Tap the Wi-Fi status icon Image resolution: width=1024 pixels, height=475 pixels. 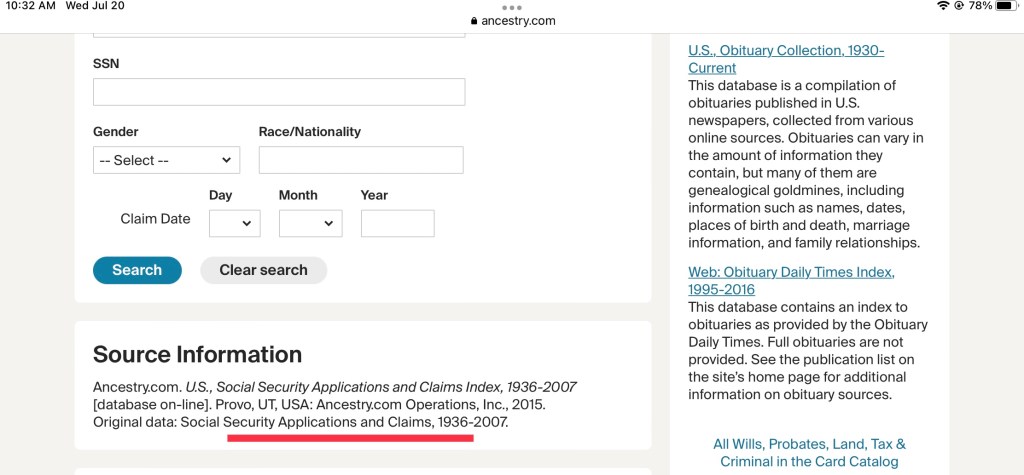click(x=942, y=6)
